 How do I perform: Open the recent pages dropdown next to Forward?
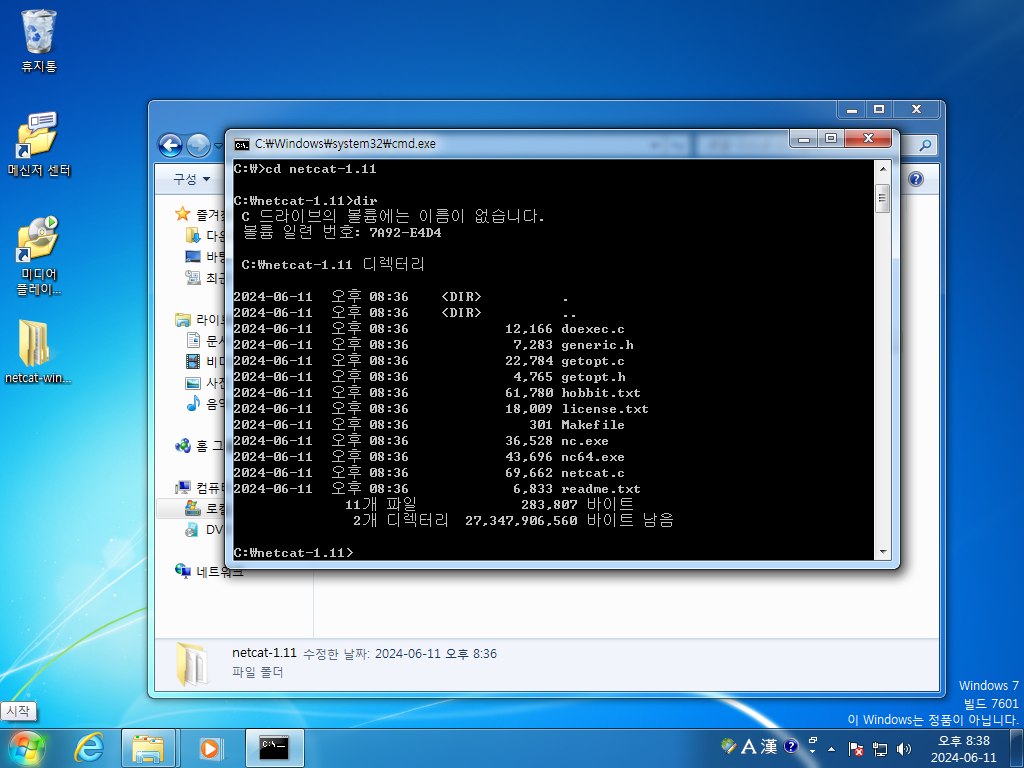[x=217, y=146]
